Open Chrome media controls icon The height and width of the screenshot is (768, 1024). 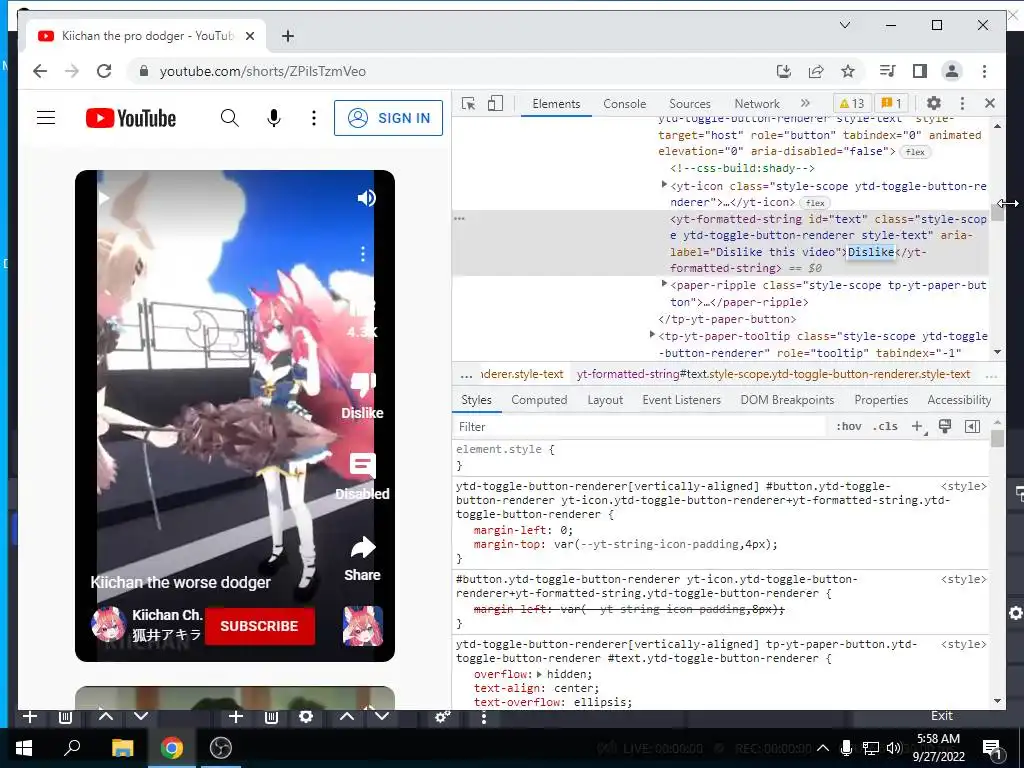887,71
